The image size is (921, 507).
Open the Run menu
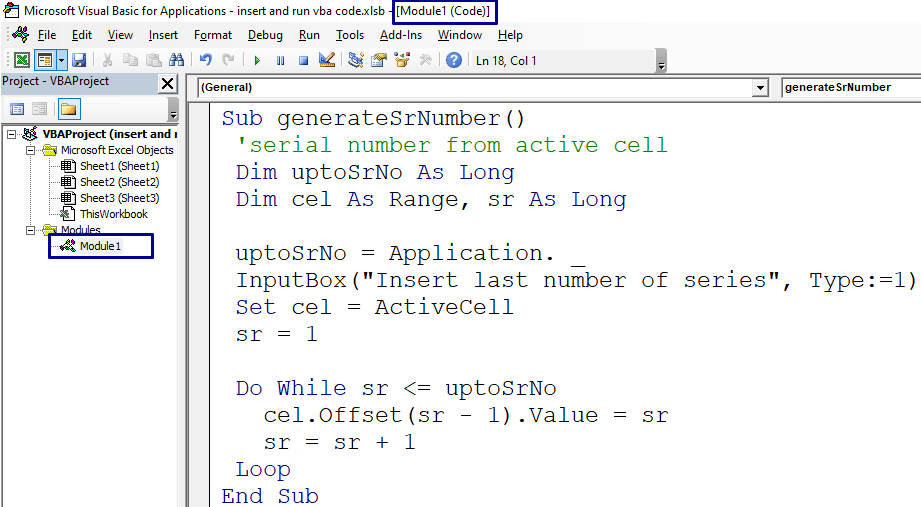tap(309, 35)
